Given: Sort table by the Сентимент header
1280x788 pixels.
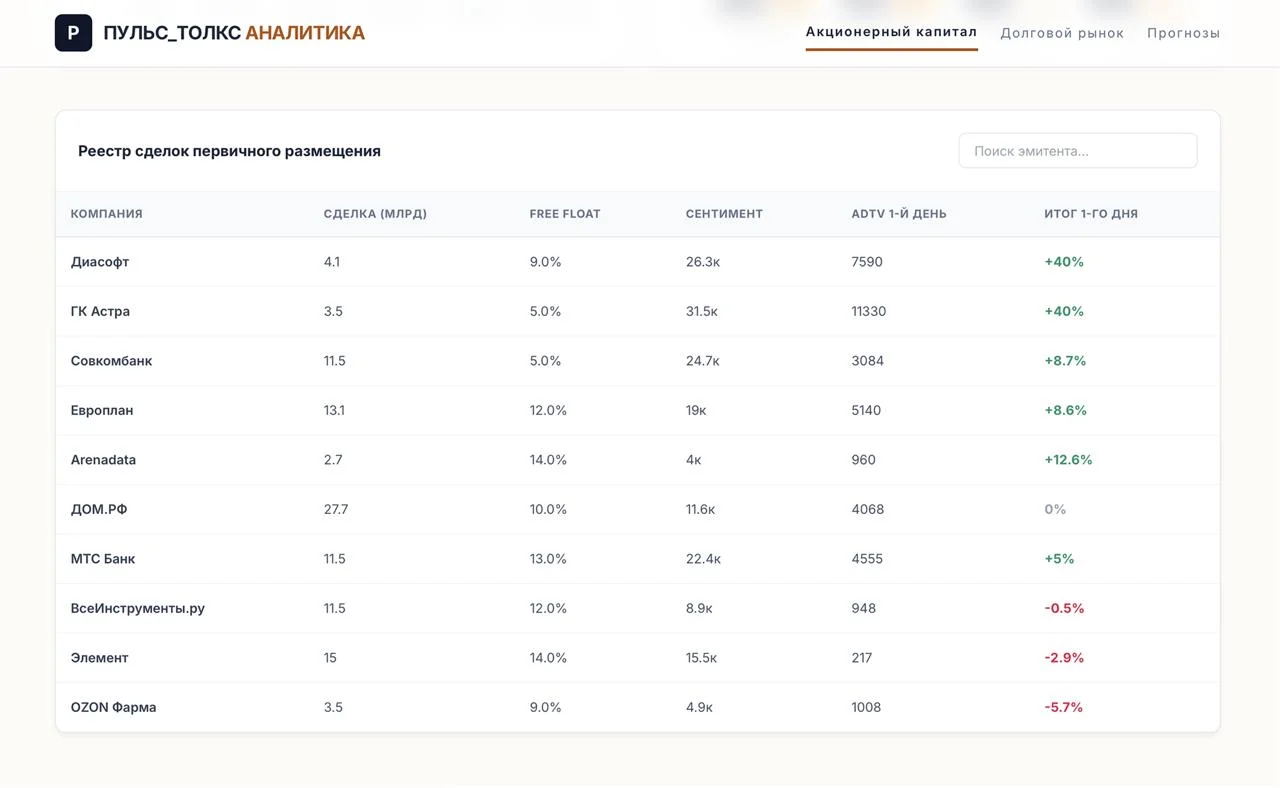Looking at the screenshot, I should (x=724, y=214).
